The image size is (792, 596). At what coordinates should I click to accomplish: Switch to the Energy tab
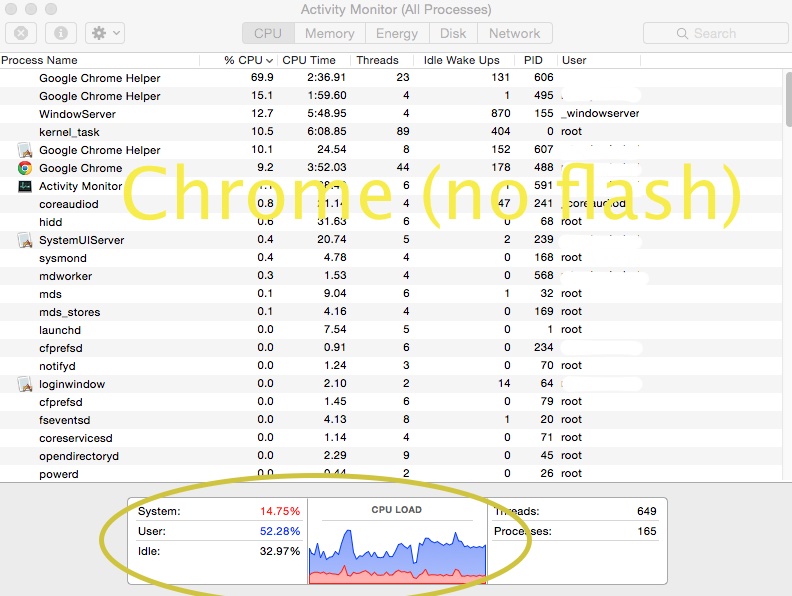click(397, 33)
